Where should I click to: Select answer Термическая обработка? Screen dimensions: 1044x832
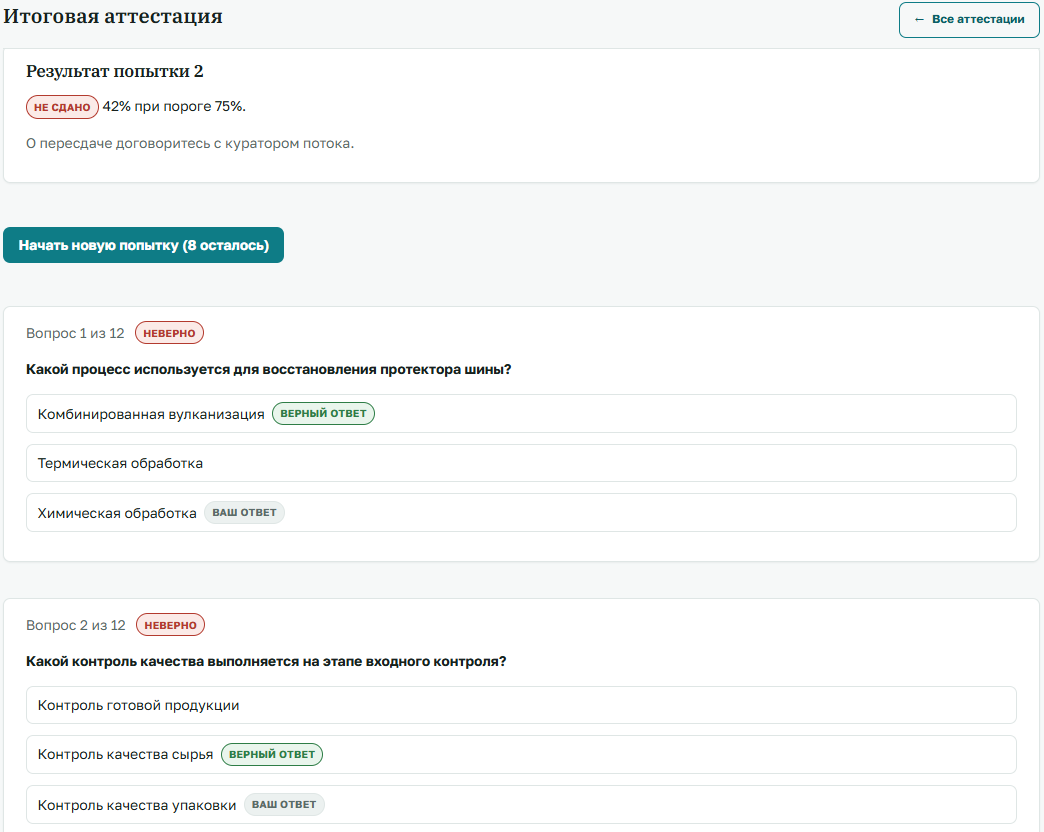(x=521, y=463)
